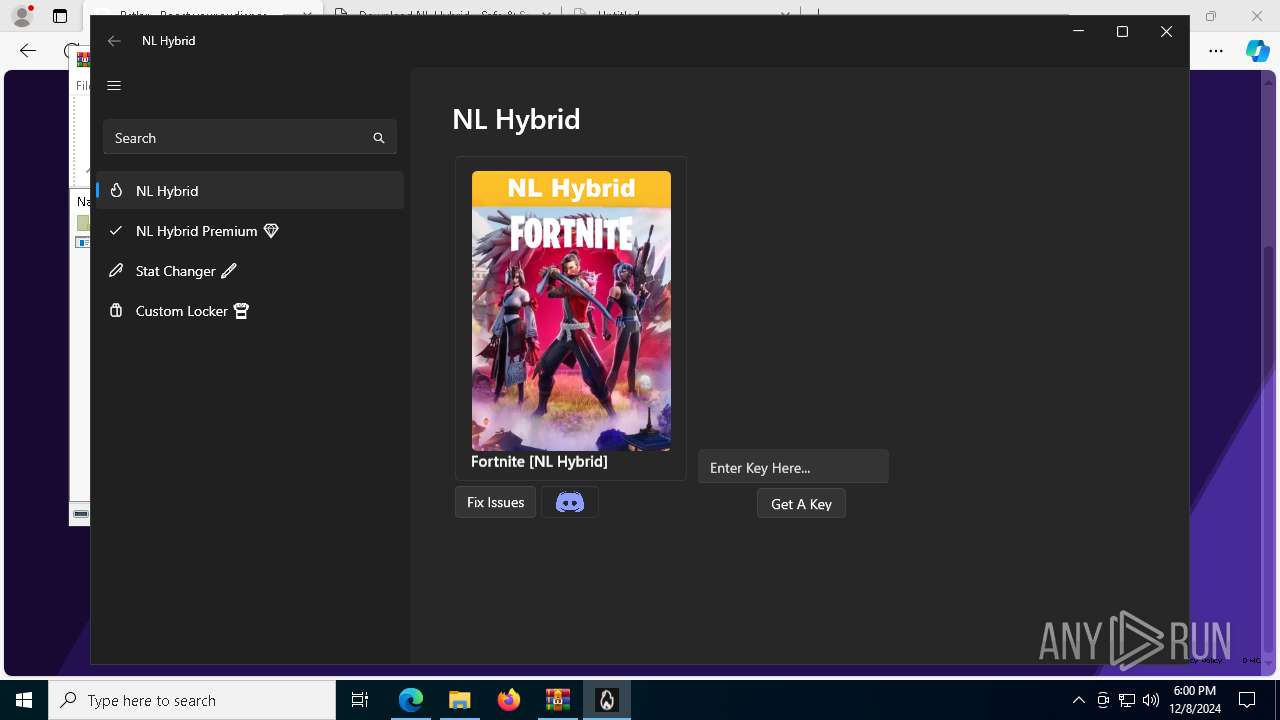Open the Discord link button

(x=570, y=502)
